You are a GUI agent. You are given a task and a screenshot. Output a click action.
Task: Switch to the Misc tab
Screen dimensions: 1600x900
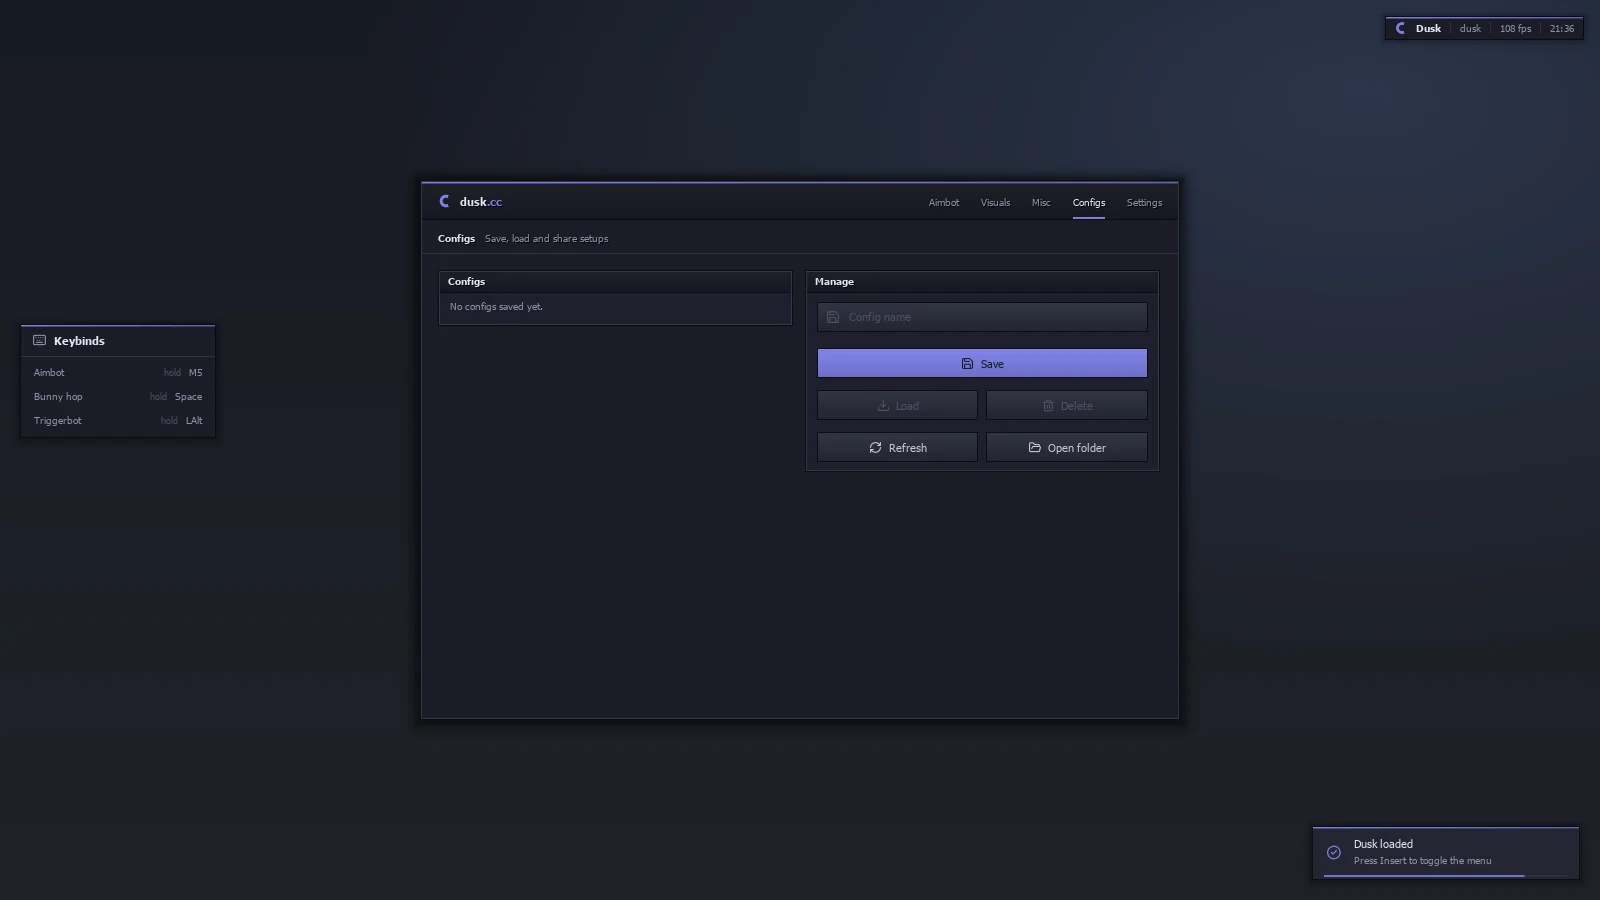[1041, 202]
